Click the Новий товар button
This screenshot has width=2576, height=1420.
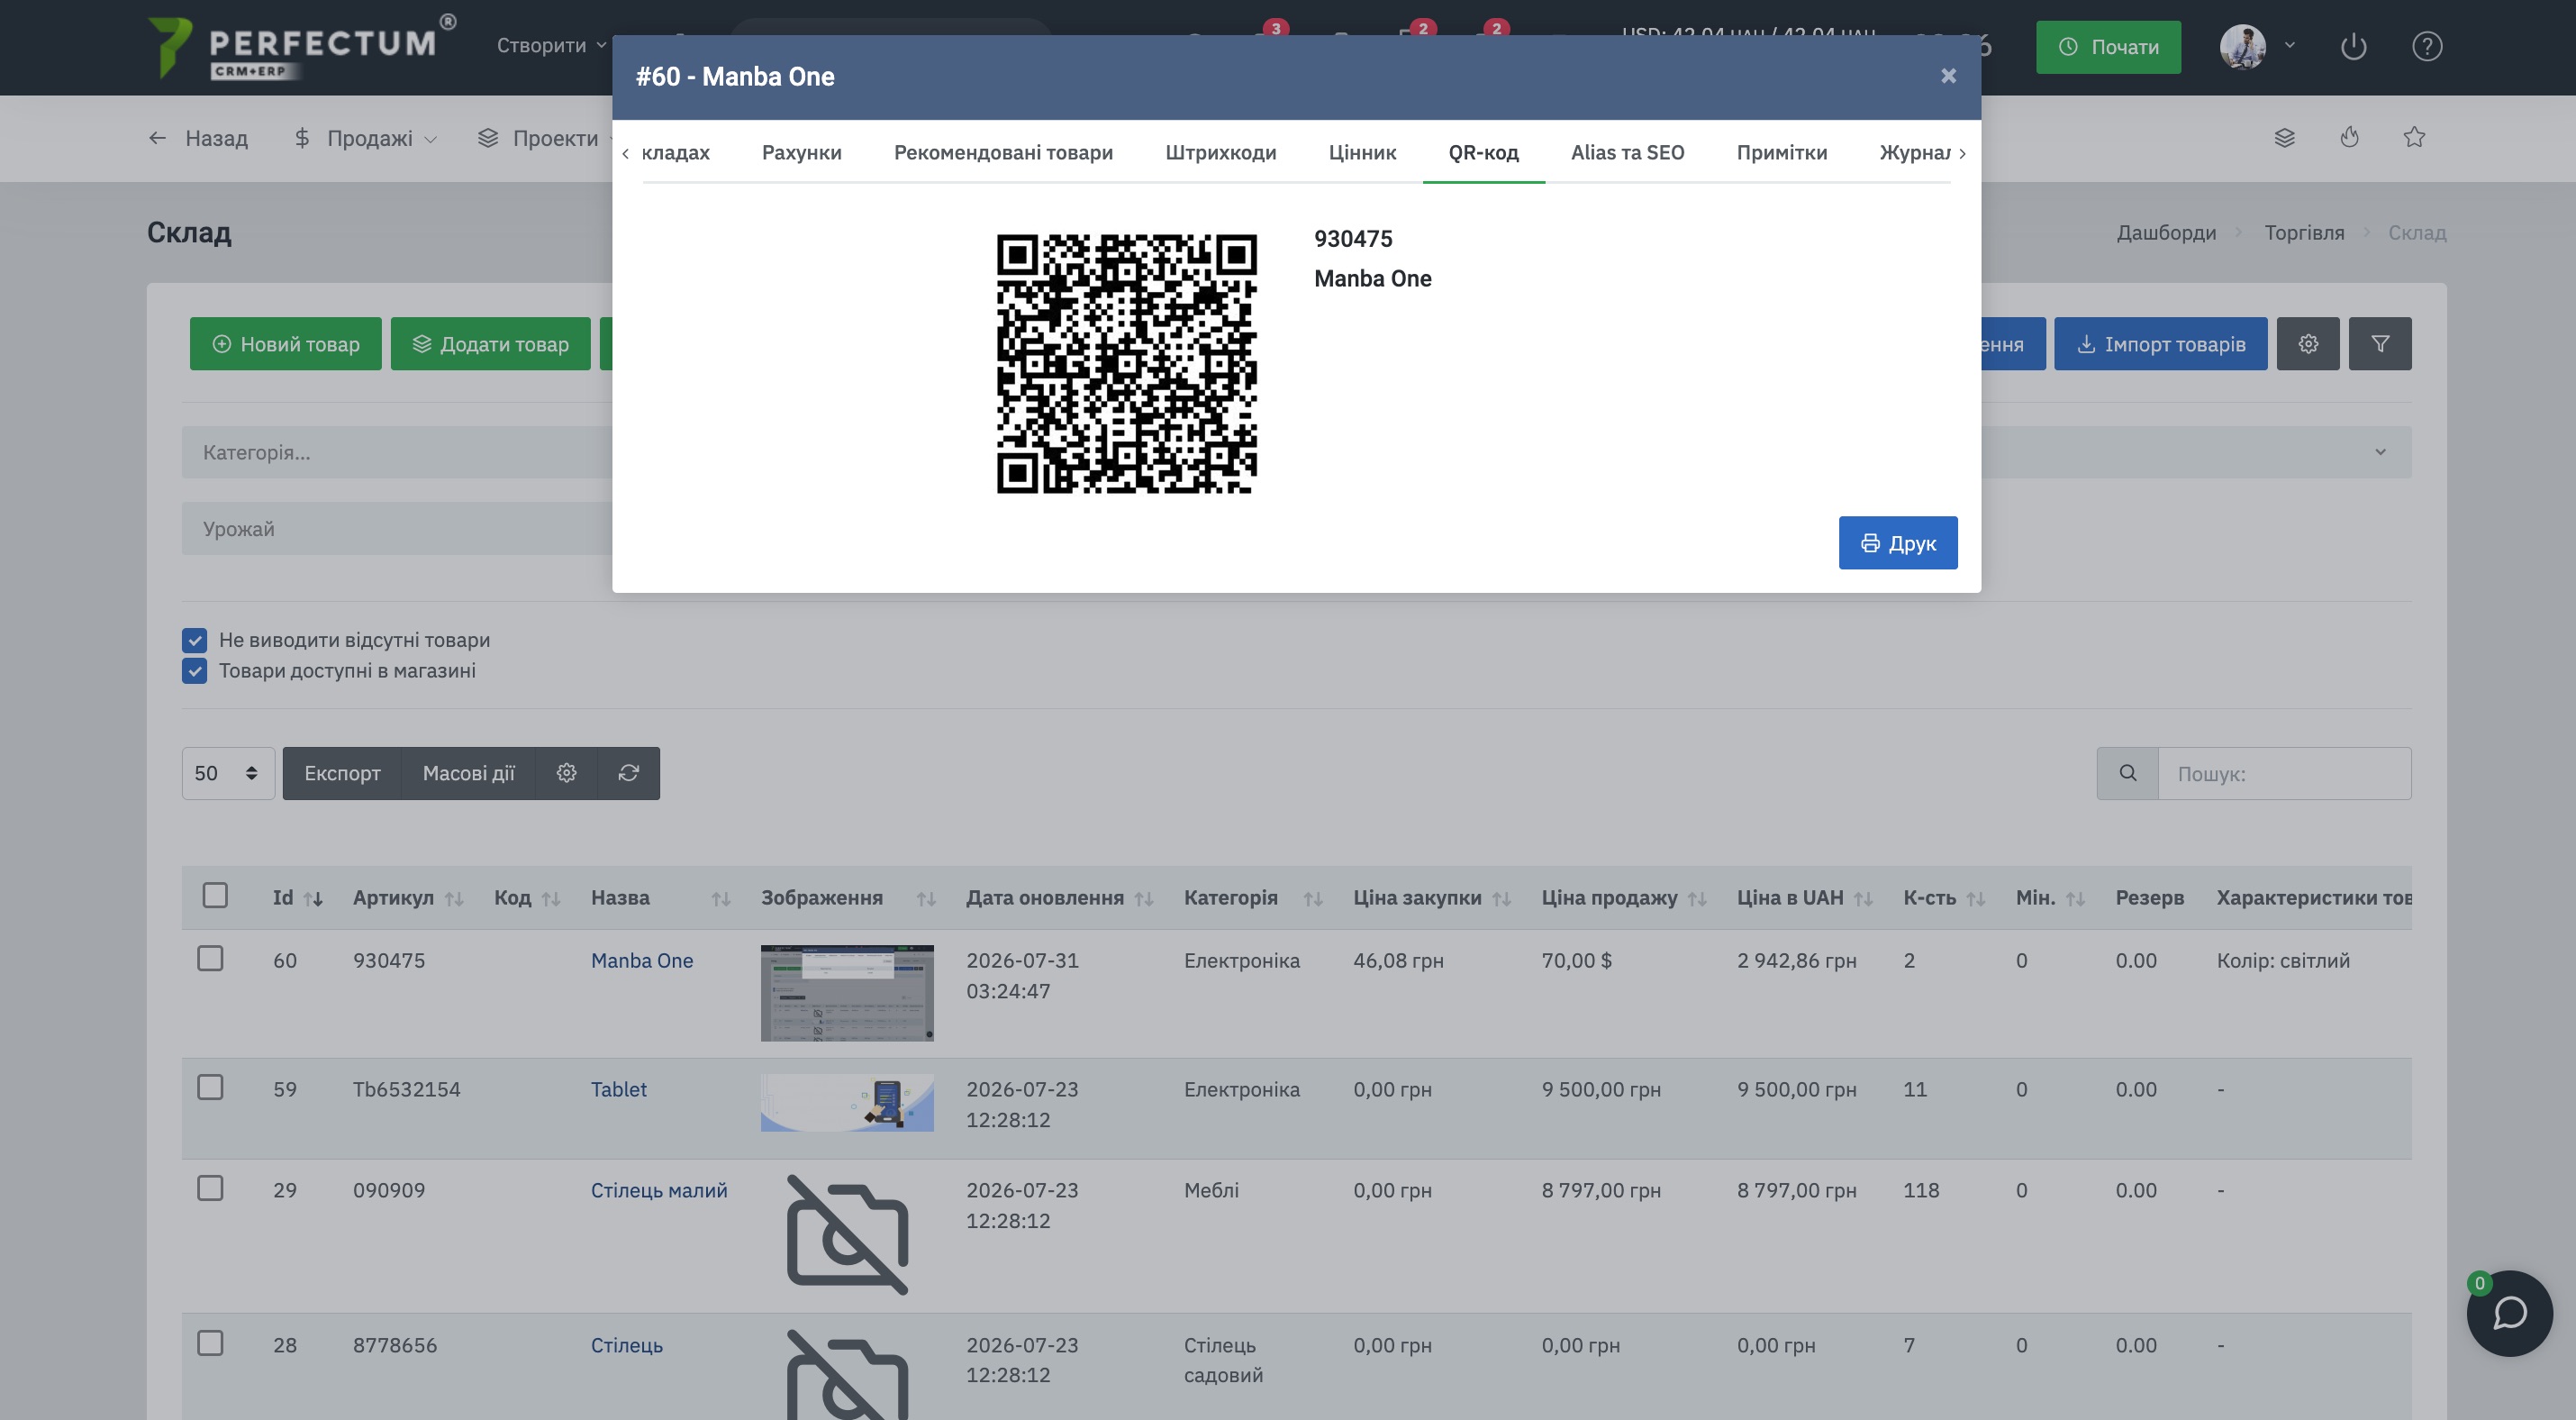(x=286, y=344)
